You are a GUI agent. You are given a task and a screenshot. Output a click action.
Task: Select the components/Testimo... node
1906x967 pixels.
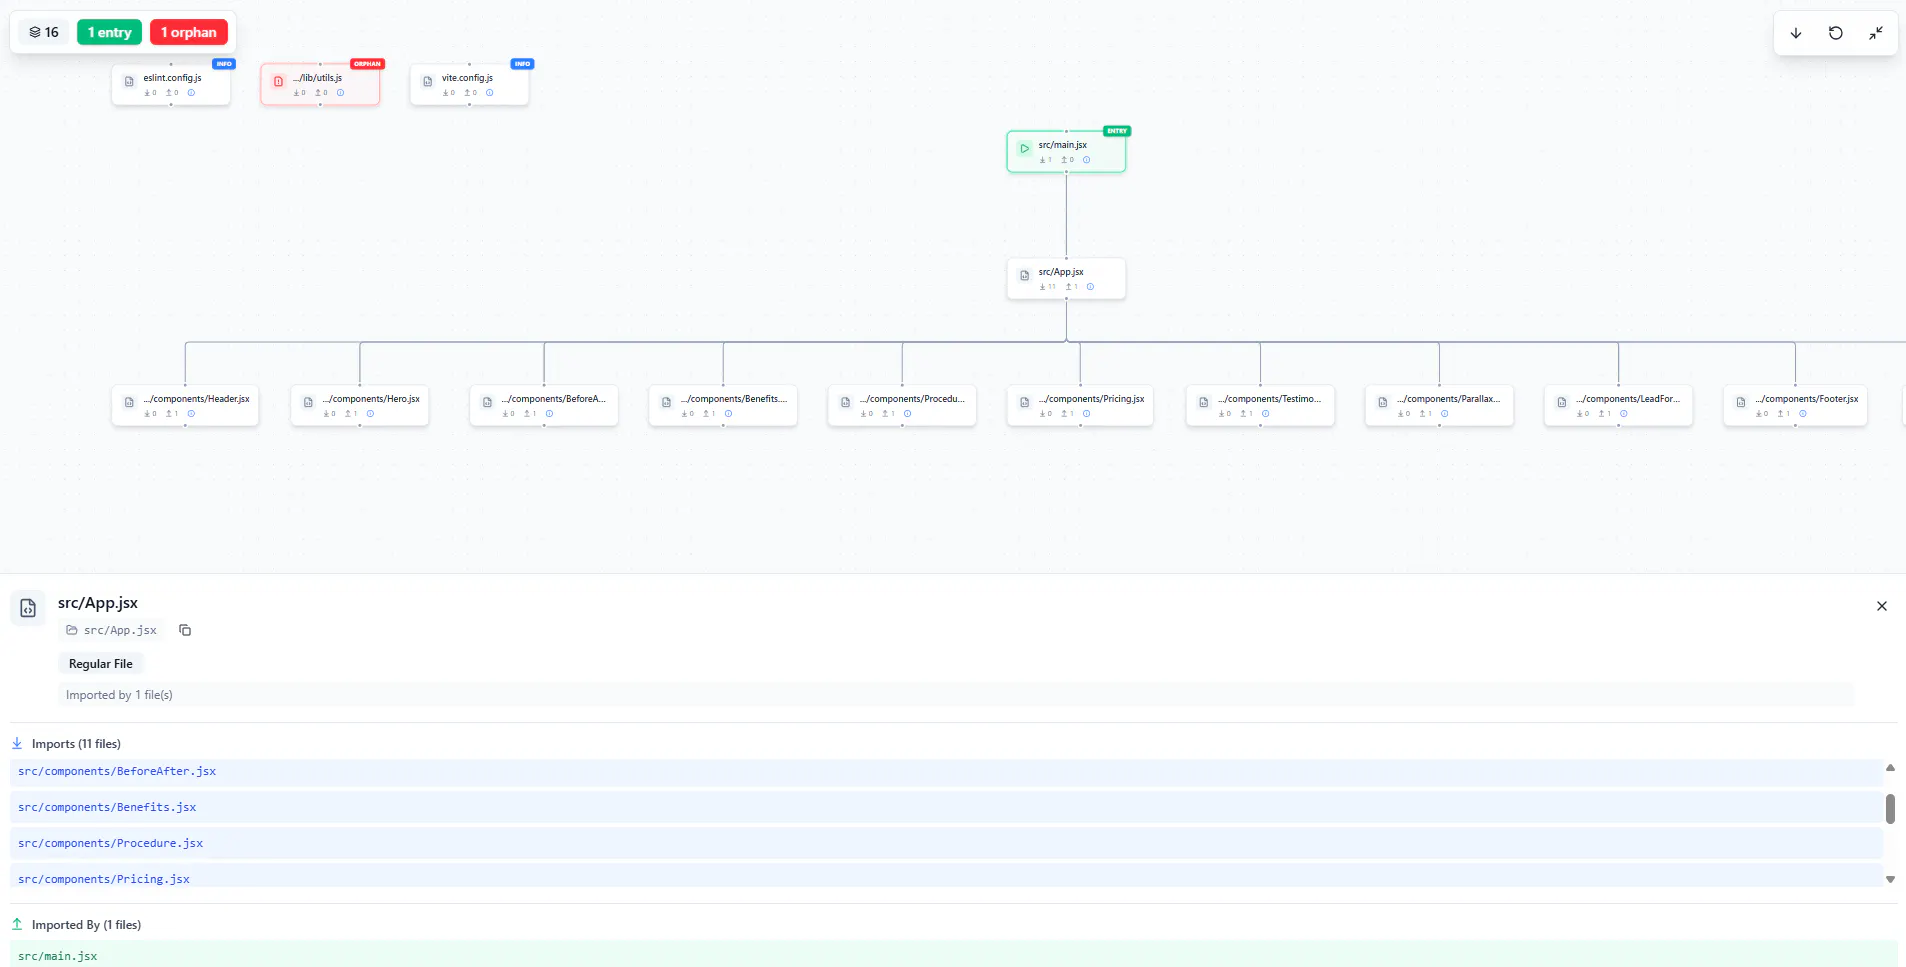coord(1260,405)
